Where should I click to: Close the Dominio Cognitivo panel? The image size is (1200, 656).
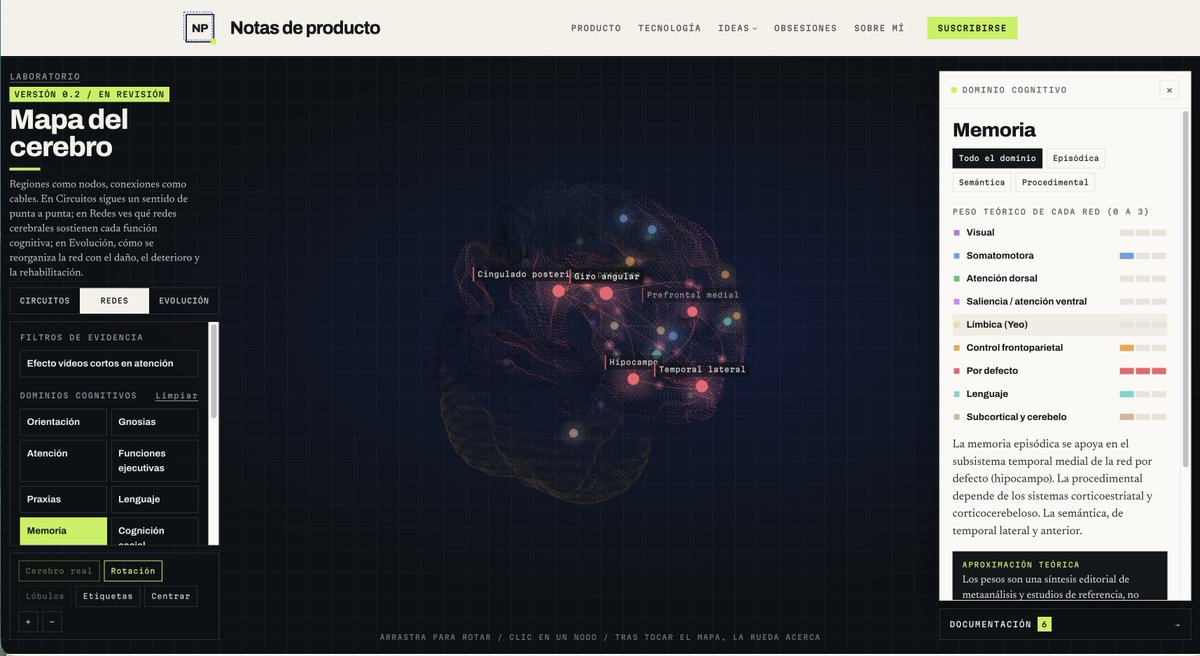pyautogui.click(x=1169, y=90)
